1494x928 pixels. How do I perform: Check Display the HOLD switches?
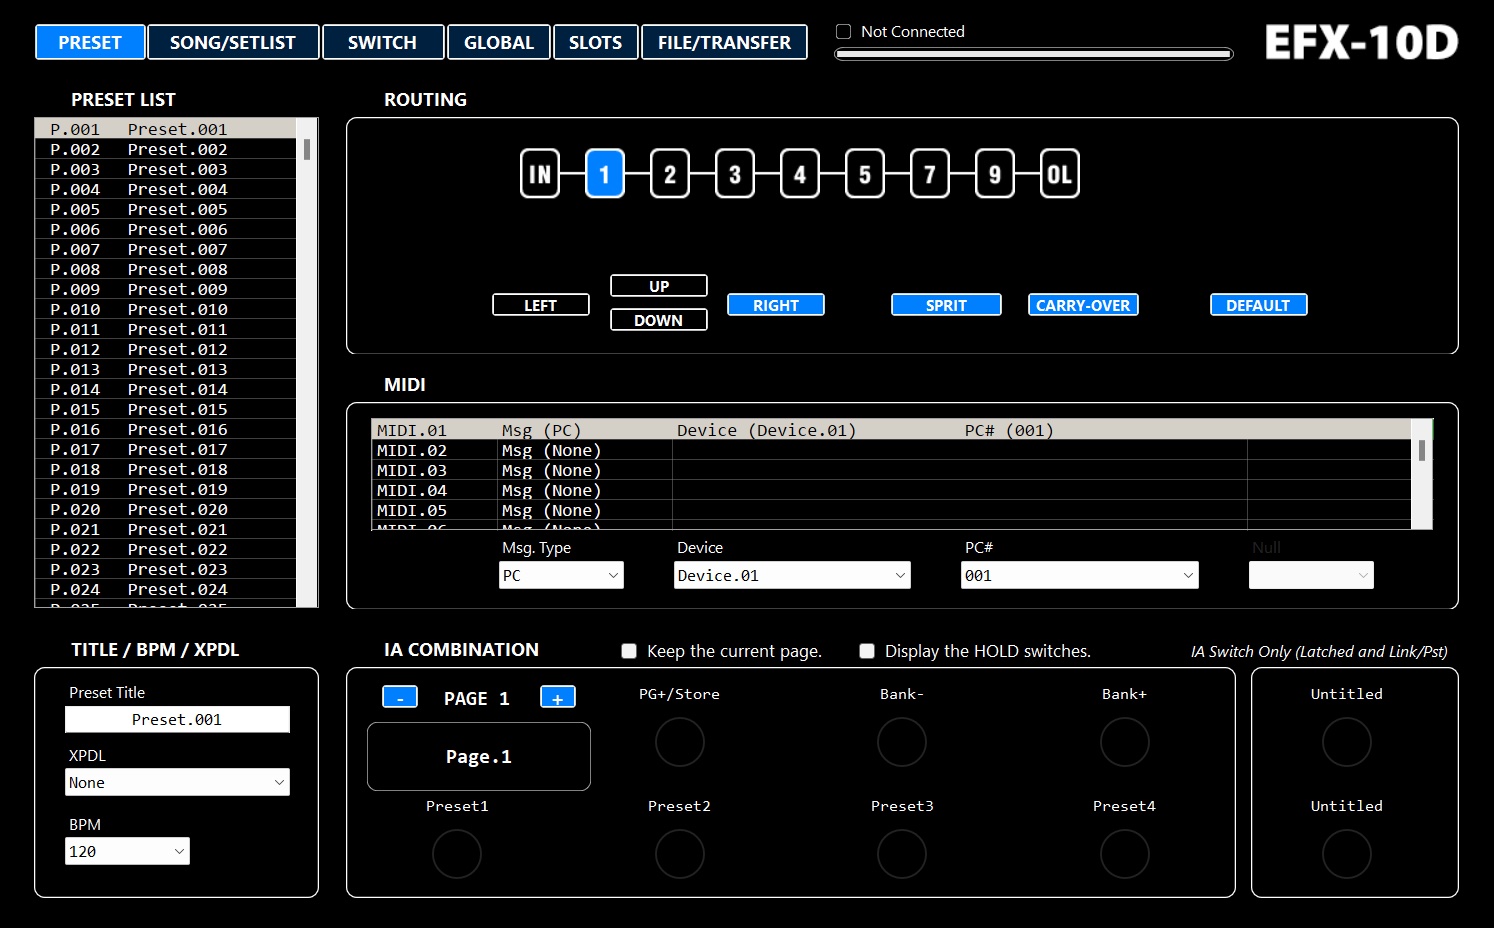coord(867,651)
